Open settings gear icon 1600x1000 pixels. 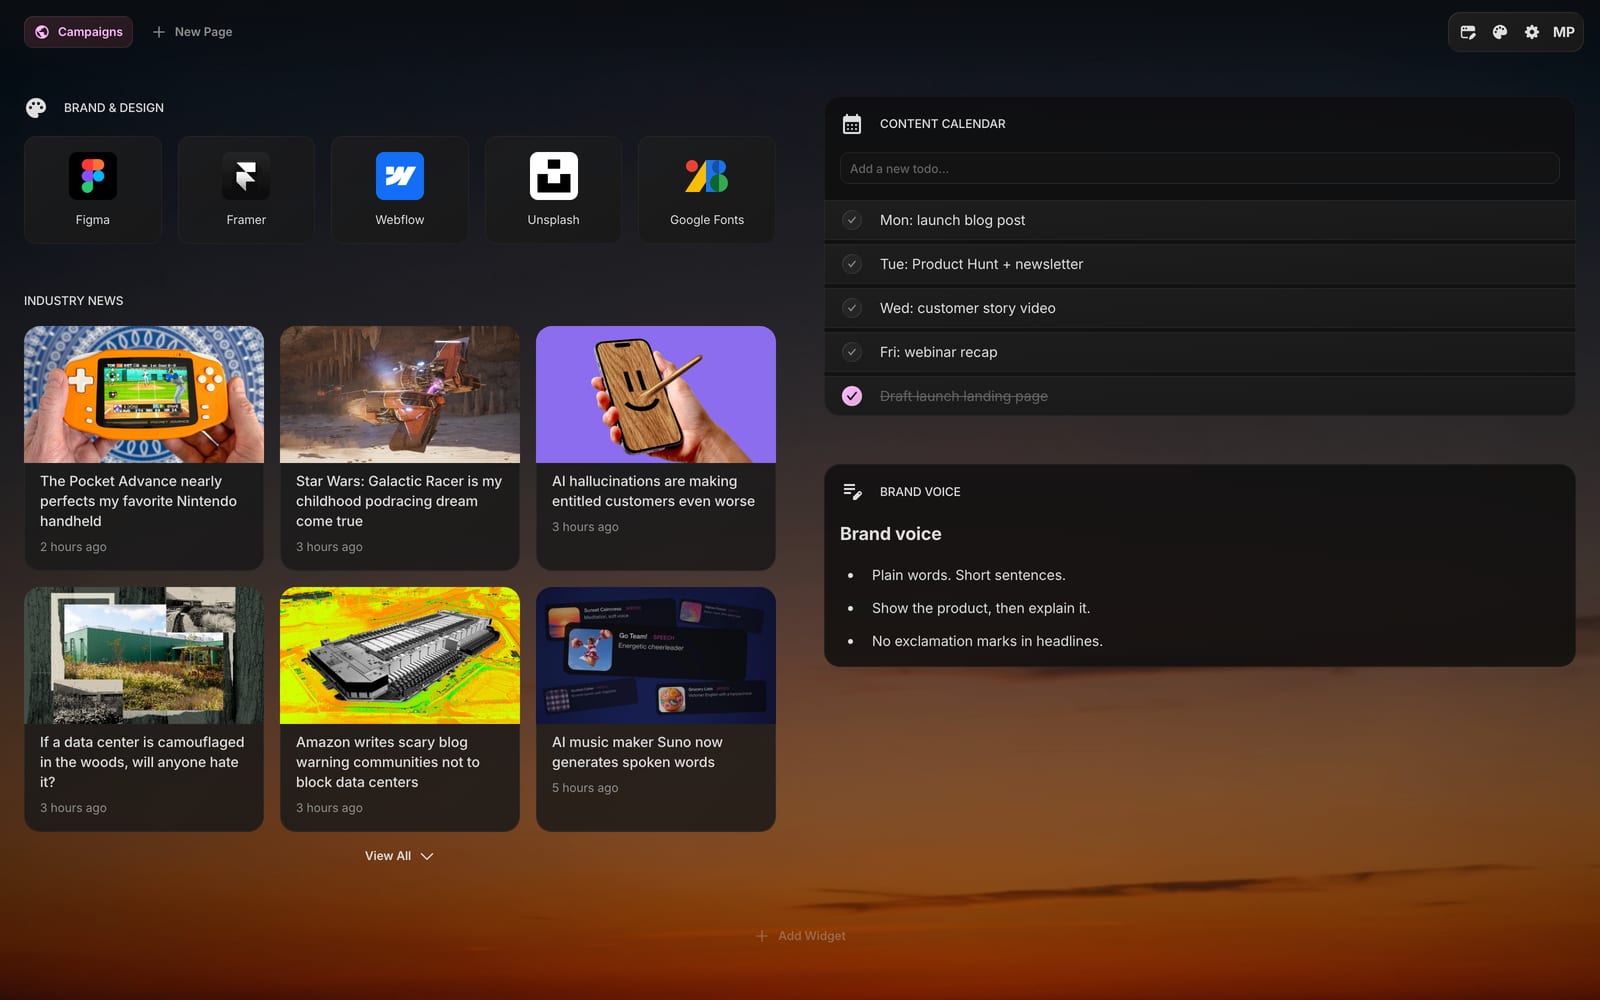pyautogui.click(x=1532, y=32)
